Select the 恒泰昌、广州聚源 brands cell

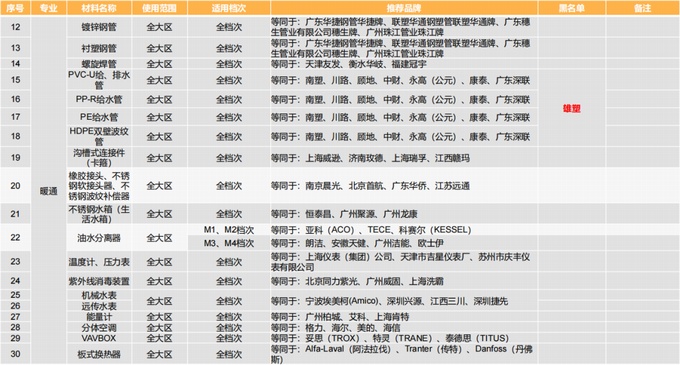point(403,214)
